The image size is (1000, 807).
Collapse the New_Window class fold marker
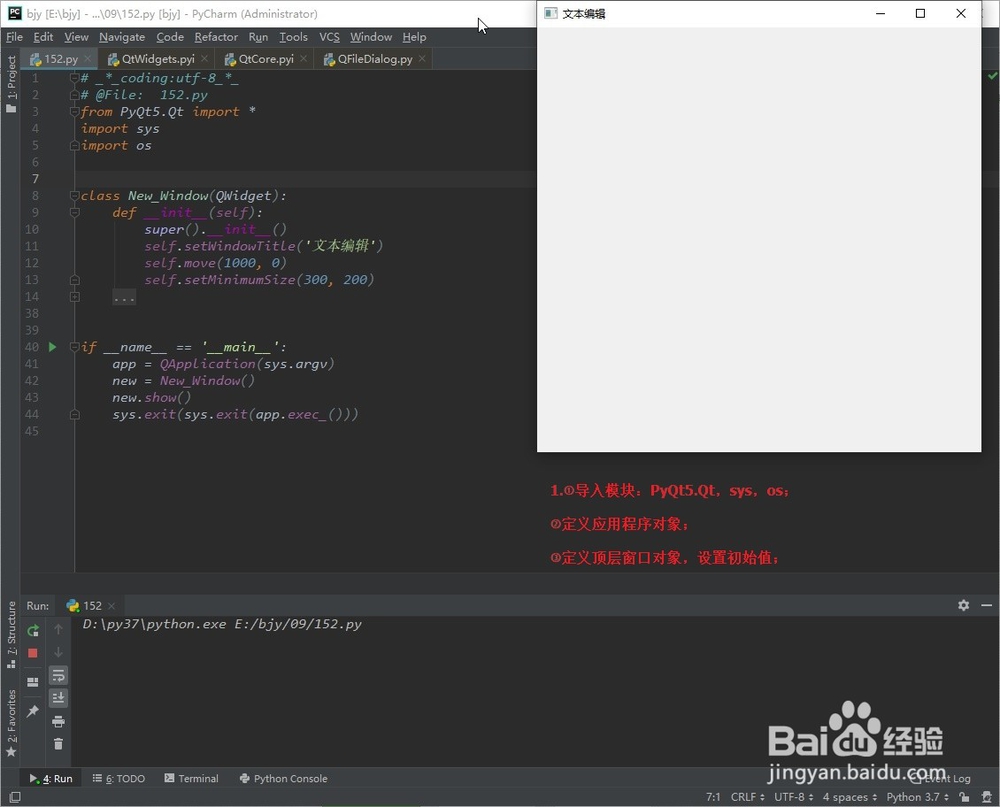tap(75, 196)
